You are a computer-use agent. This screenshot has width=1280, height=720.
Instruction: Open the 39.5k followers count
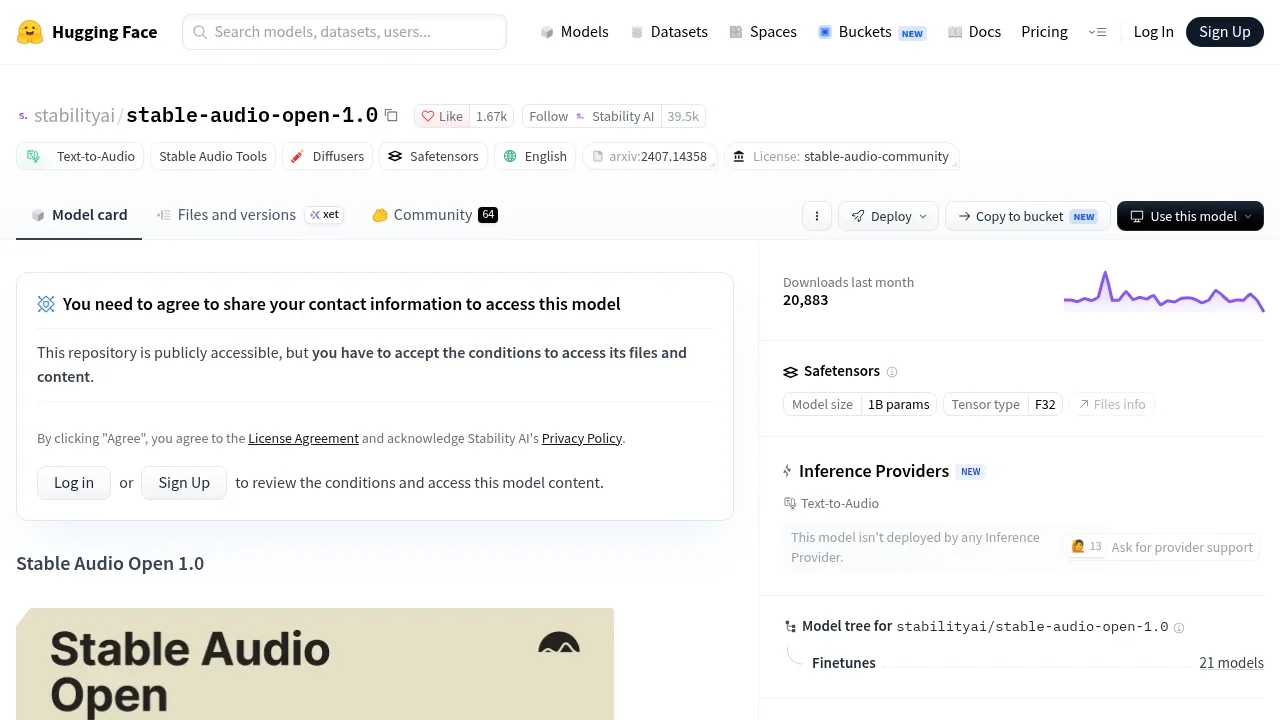(x=683, y=116)
